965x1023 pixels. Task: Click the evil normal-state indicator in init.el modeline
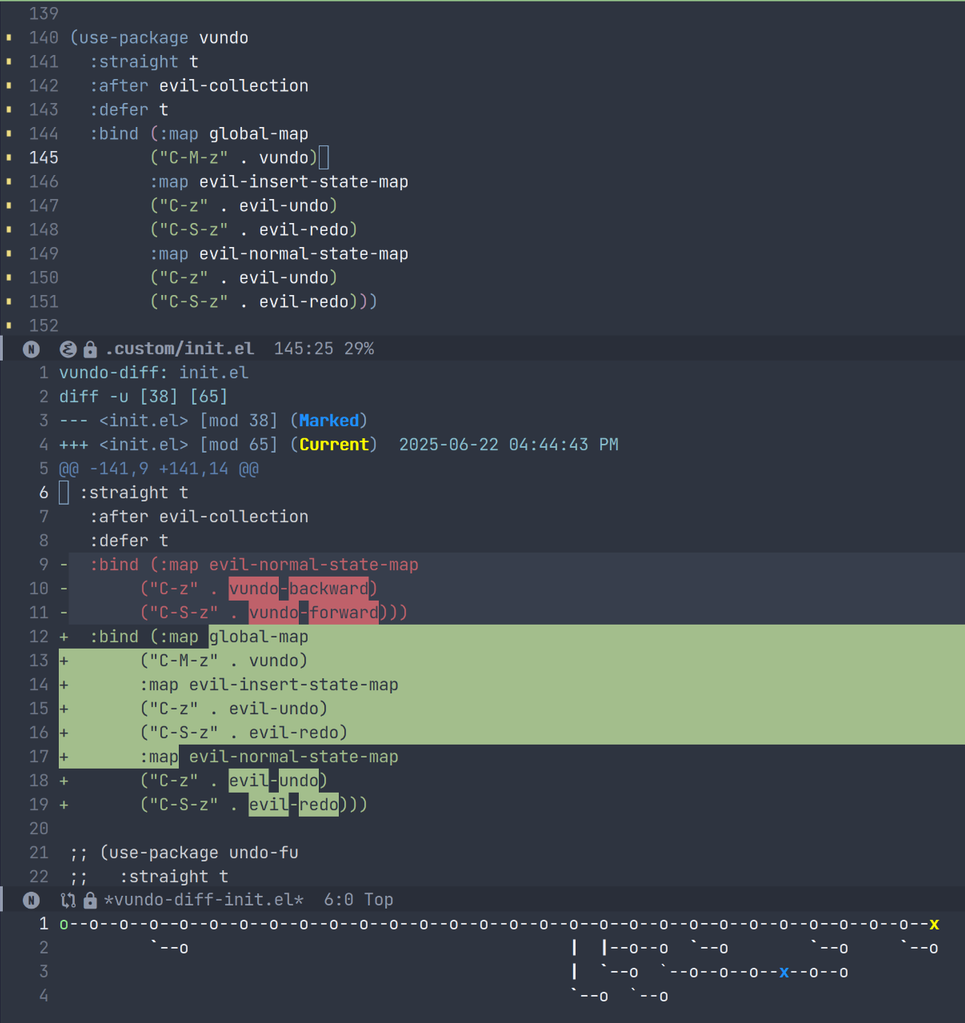coord(31,350)
